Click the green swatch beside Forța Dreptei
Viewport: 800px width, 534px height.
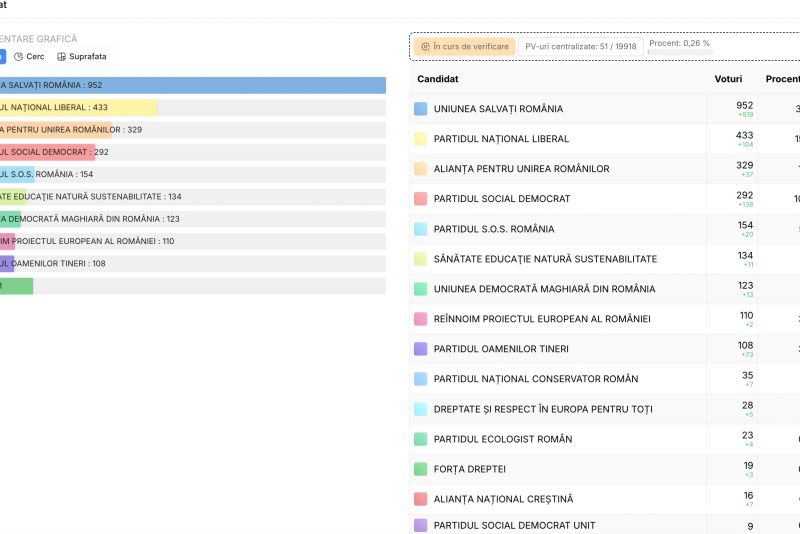coord(421,469)
